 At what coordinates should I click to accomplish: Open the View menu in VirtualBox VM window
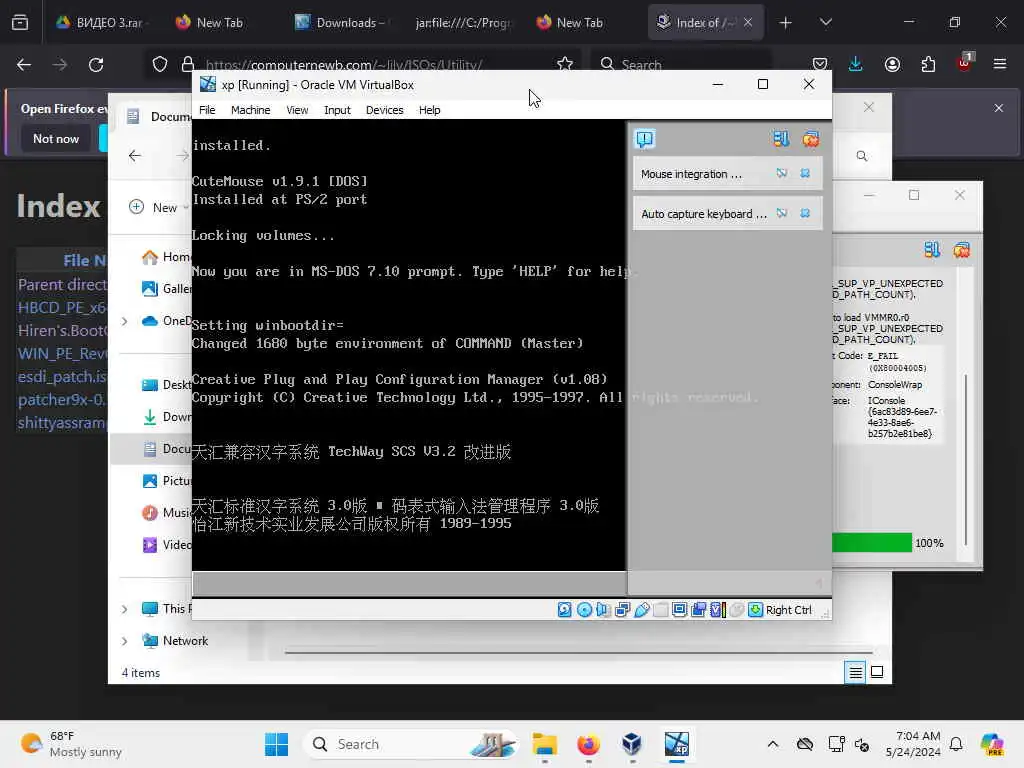point(297,110)
